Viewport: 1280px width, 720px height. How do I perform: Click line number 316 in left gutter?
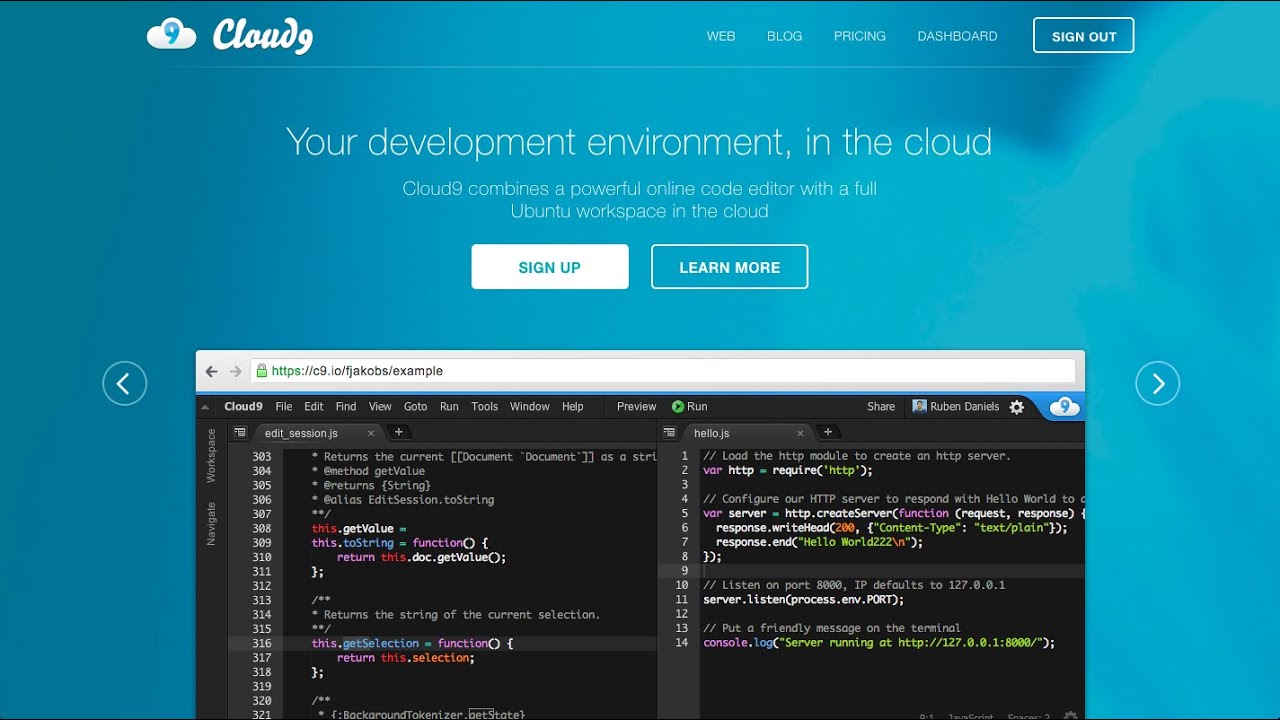262,643
